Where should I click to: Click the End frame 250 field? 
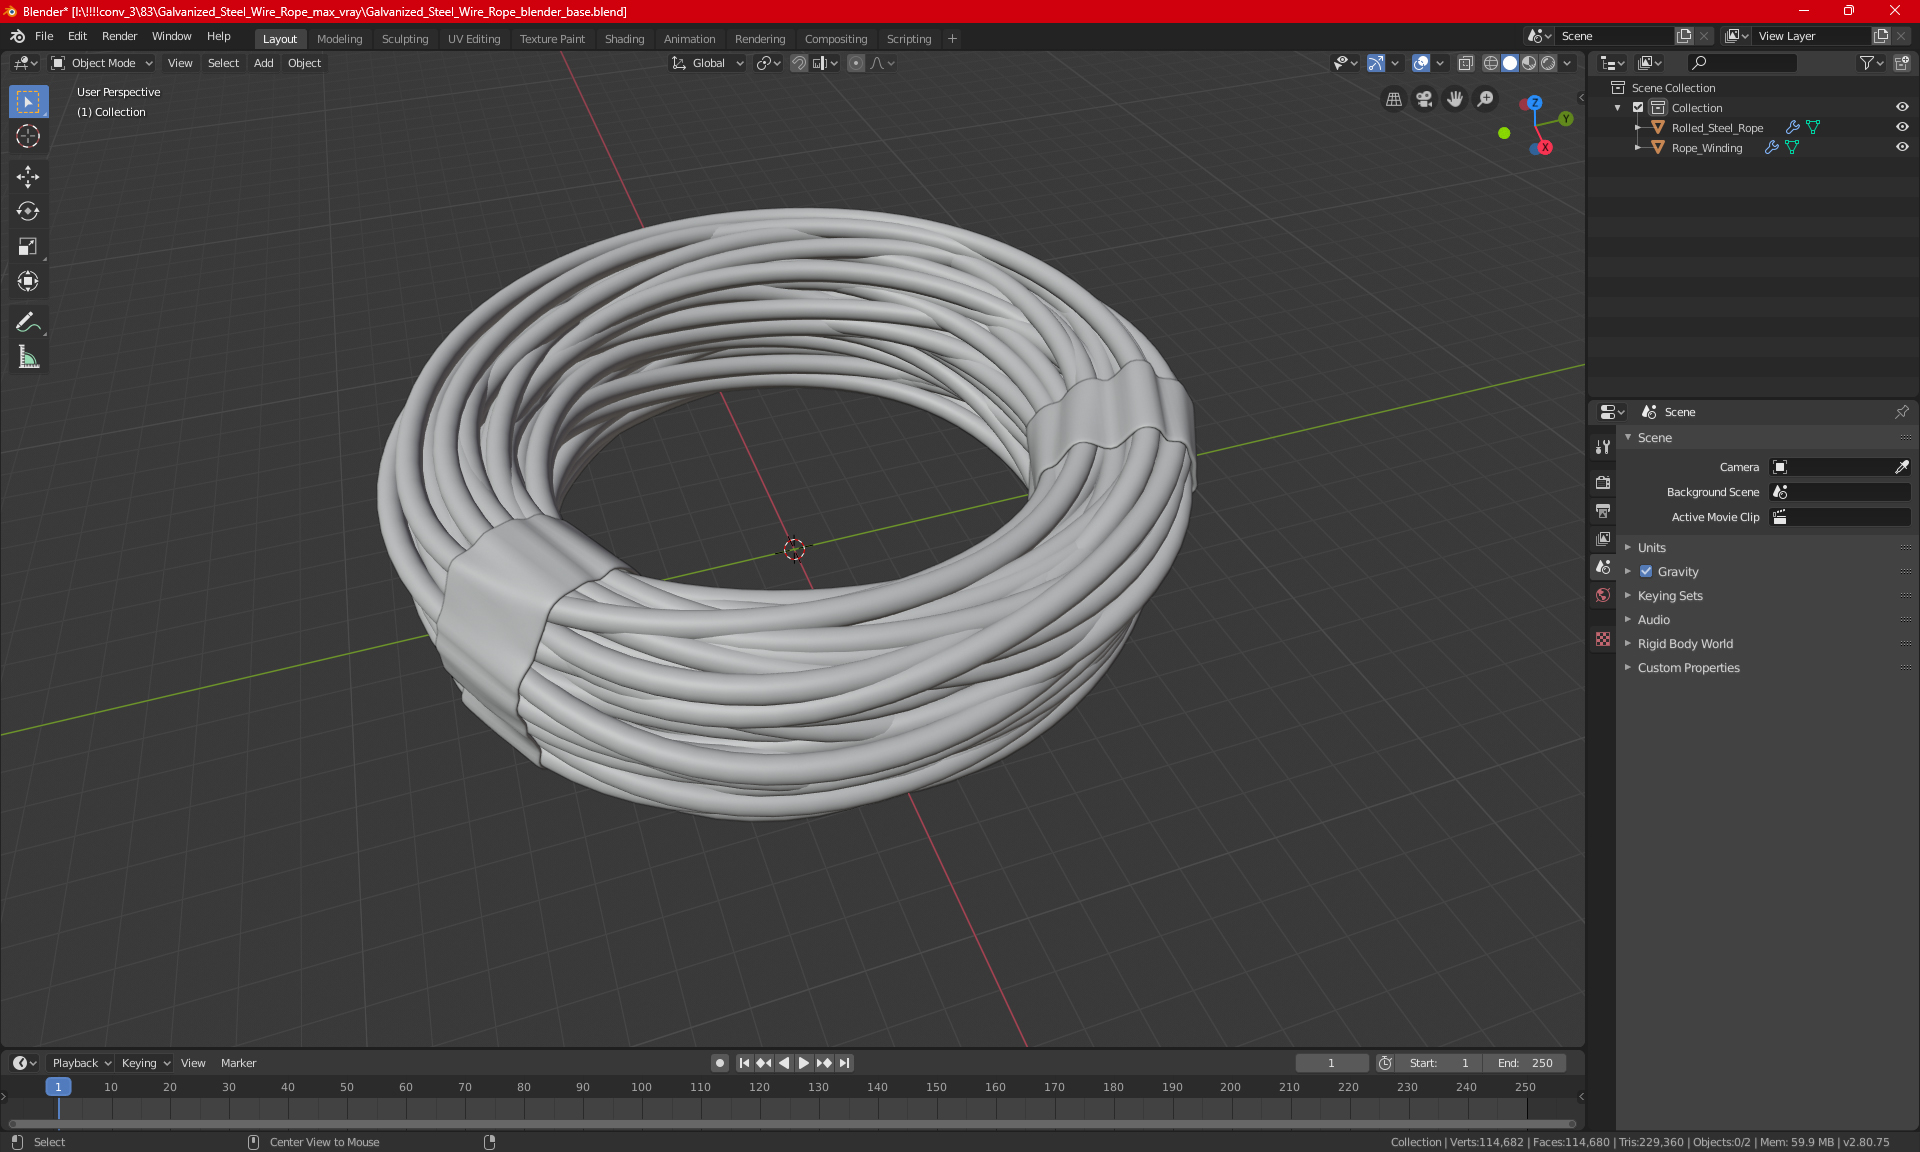coord(1525,1063)
